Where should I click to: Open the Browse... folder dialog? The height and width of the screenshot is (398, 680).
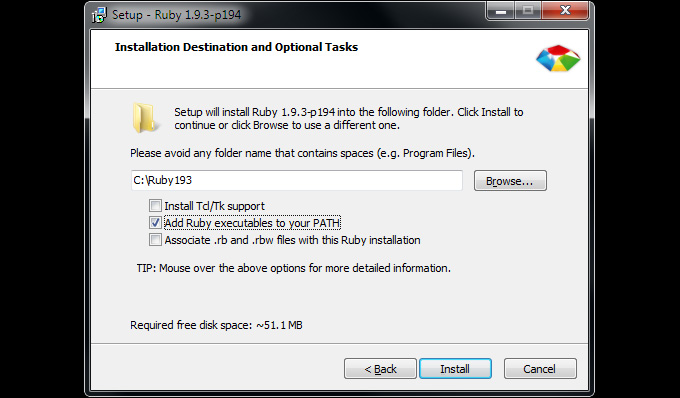(x=510, y=180)
